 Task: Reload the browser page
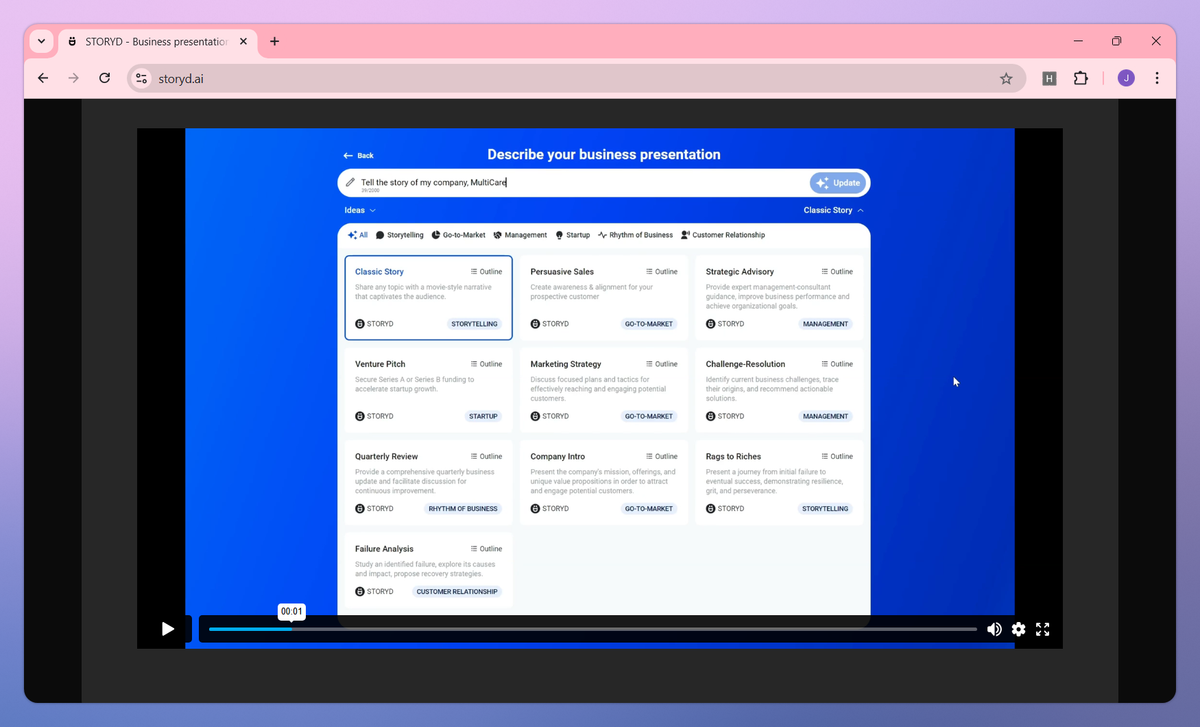[x=104, y=78]
